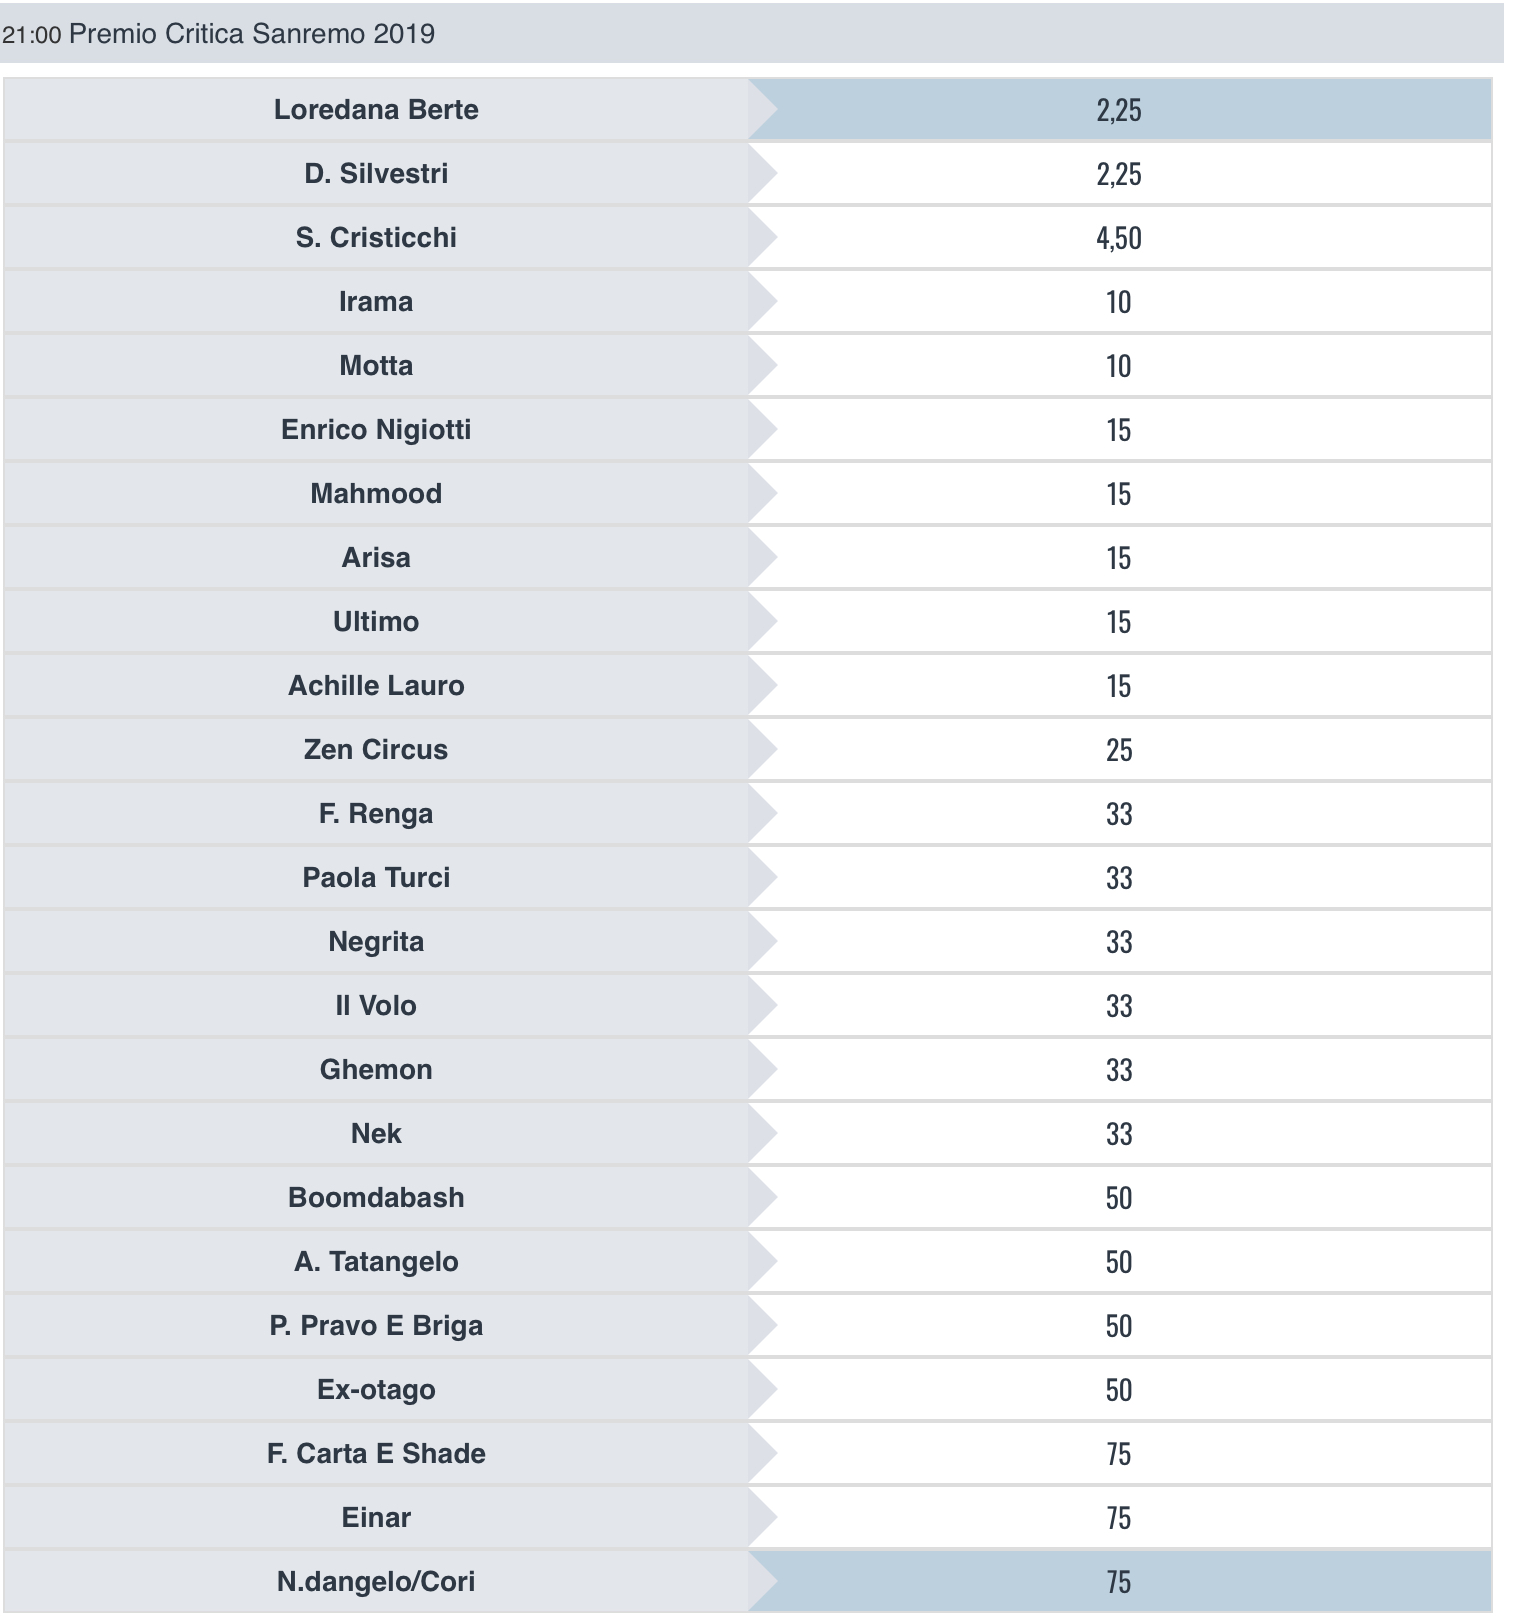Choose Il Volo at 33
Viewport: 1536px width, 1616px height.
pyautogui.click(x=1118, y=1006)
